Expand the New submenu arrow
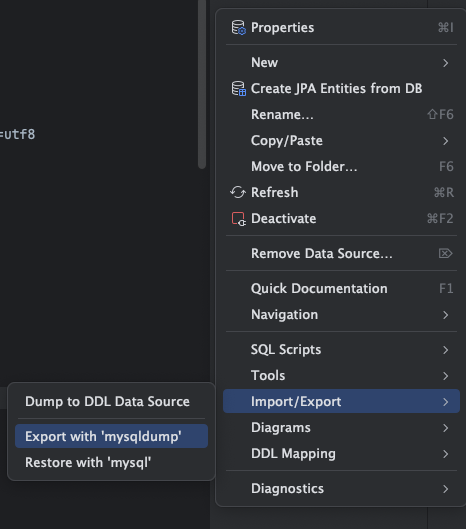This screenshot has width=466, height=529. coord(445,63)
